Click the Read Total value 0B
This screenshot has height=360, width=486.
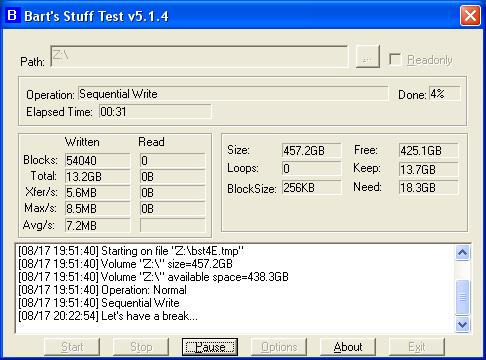click(172, 176)
